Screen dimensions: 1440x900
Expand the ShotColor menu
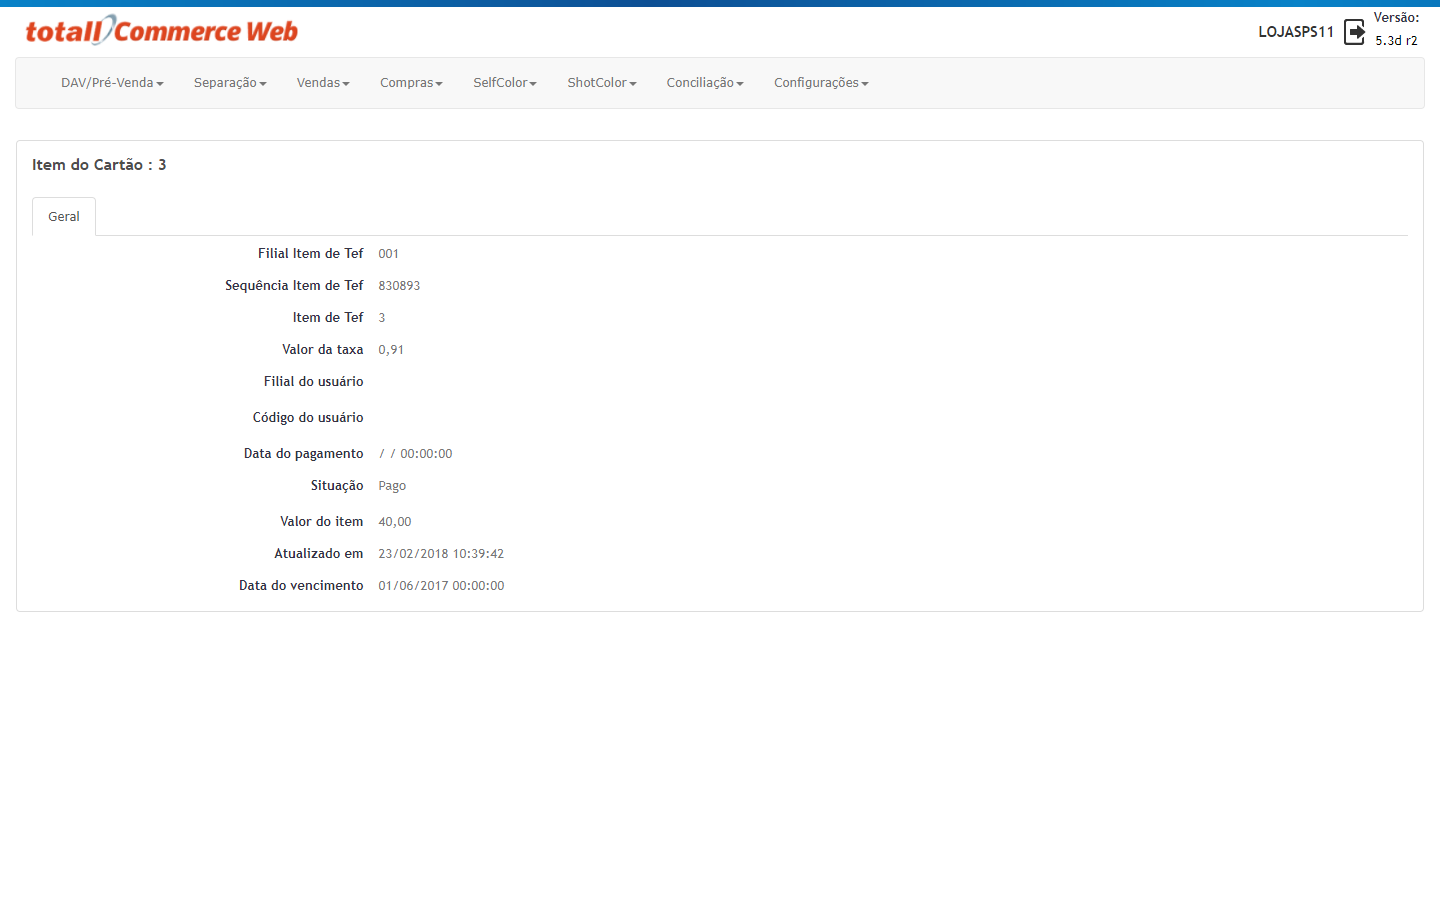tap(602, 83)
